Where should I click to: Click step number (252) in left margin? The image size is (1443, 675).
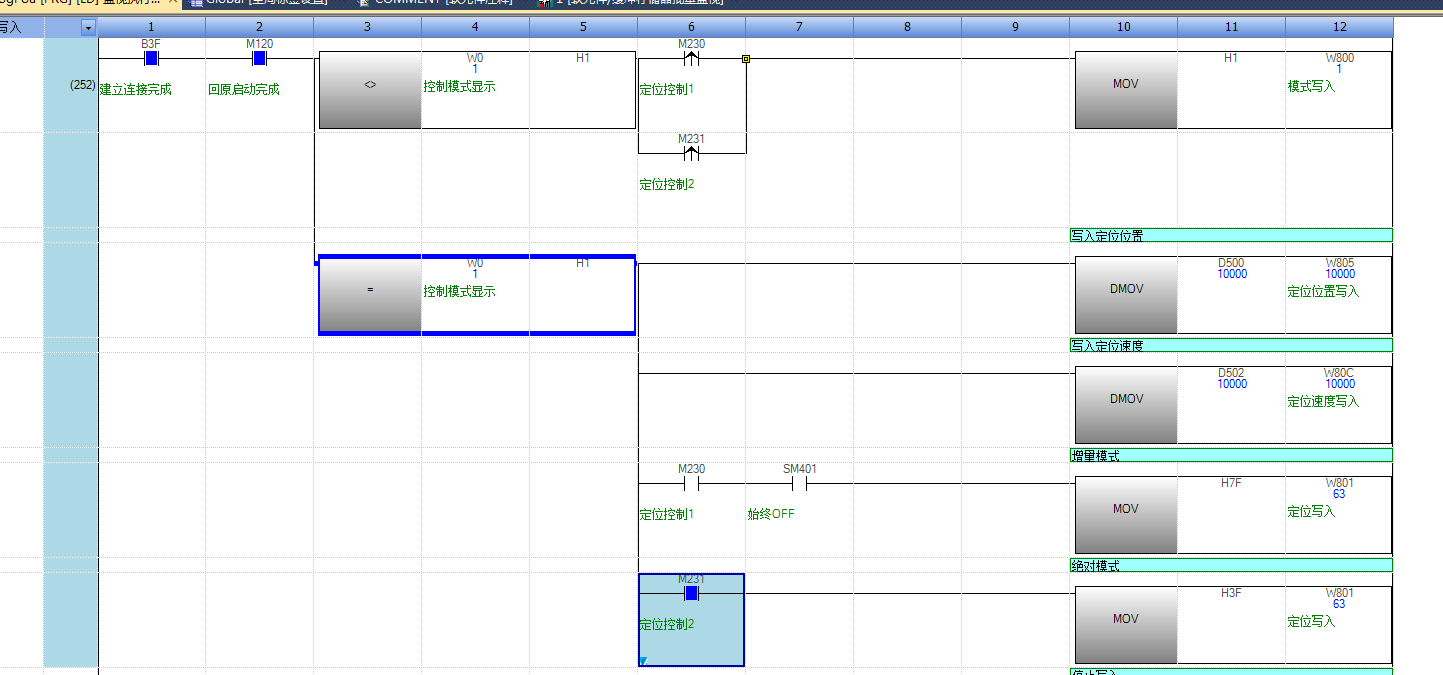(82, 86)
